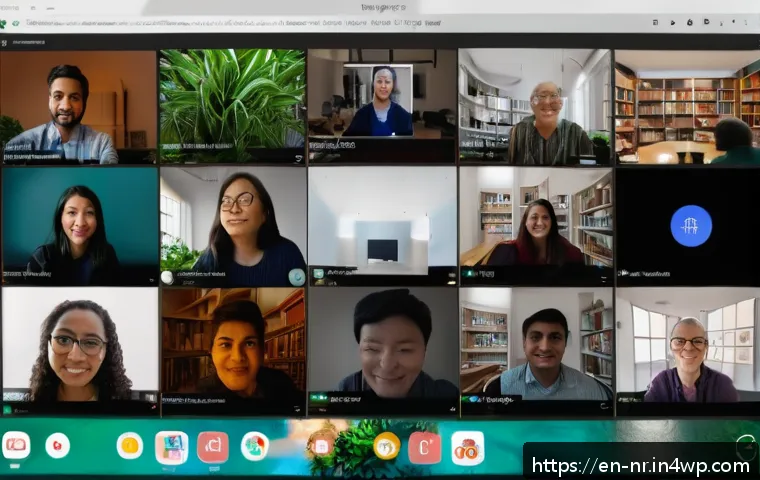Open the rightmost white dock icon with orange circles

468,448
